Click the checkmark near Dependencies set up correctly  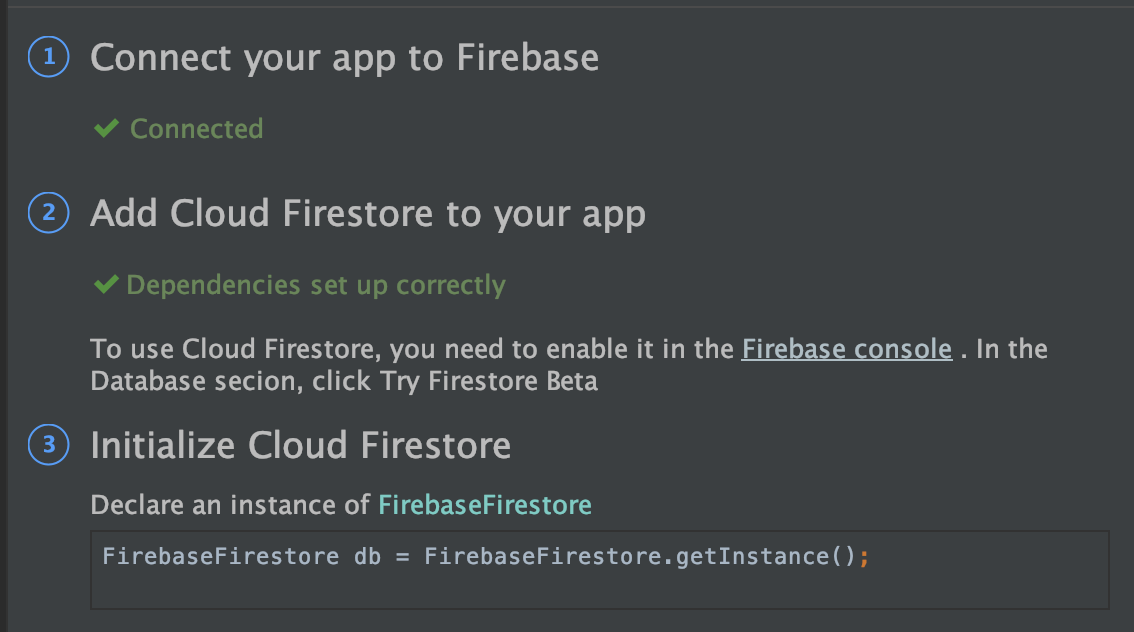point(107,285)
